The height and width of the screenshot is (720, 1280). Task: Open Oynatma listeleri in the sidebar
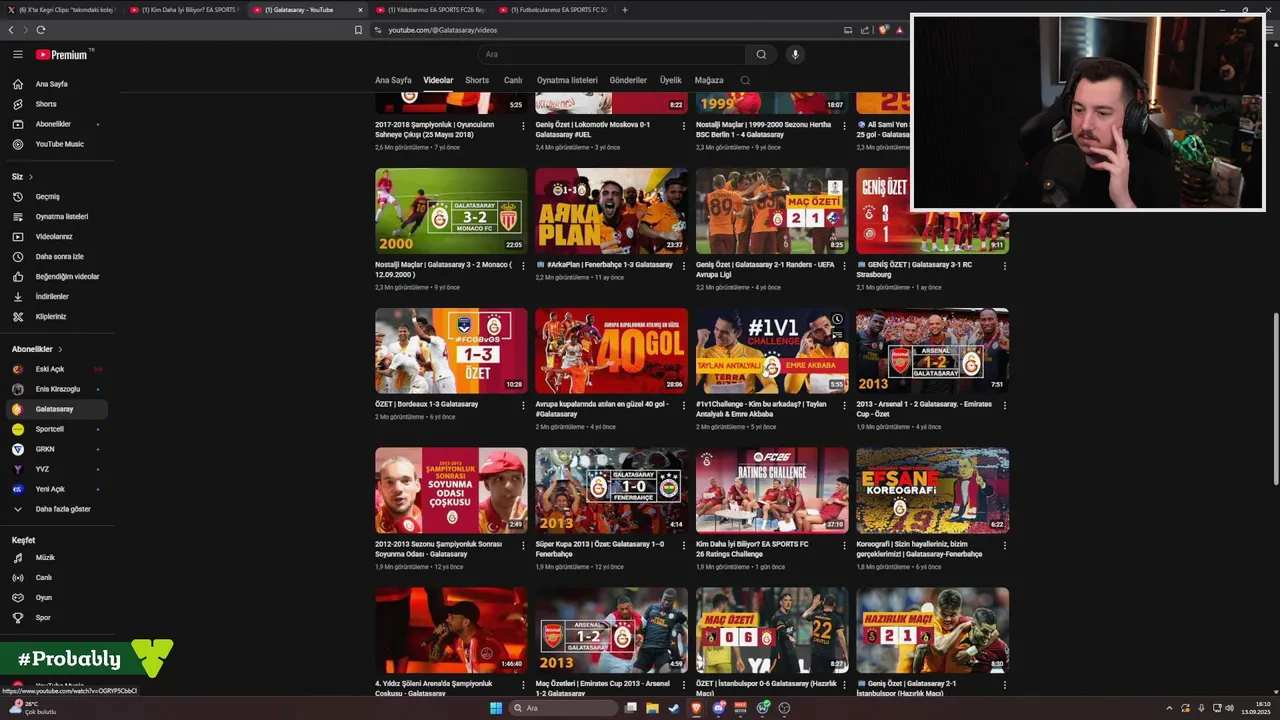[54, 217]
